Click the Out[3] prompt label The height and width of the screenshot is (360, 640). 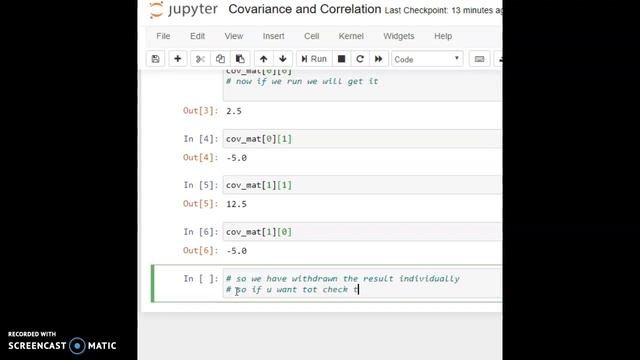(x=201, y=111)
